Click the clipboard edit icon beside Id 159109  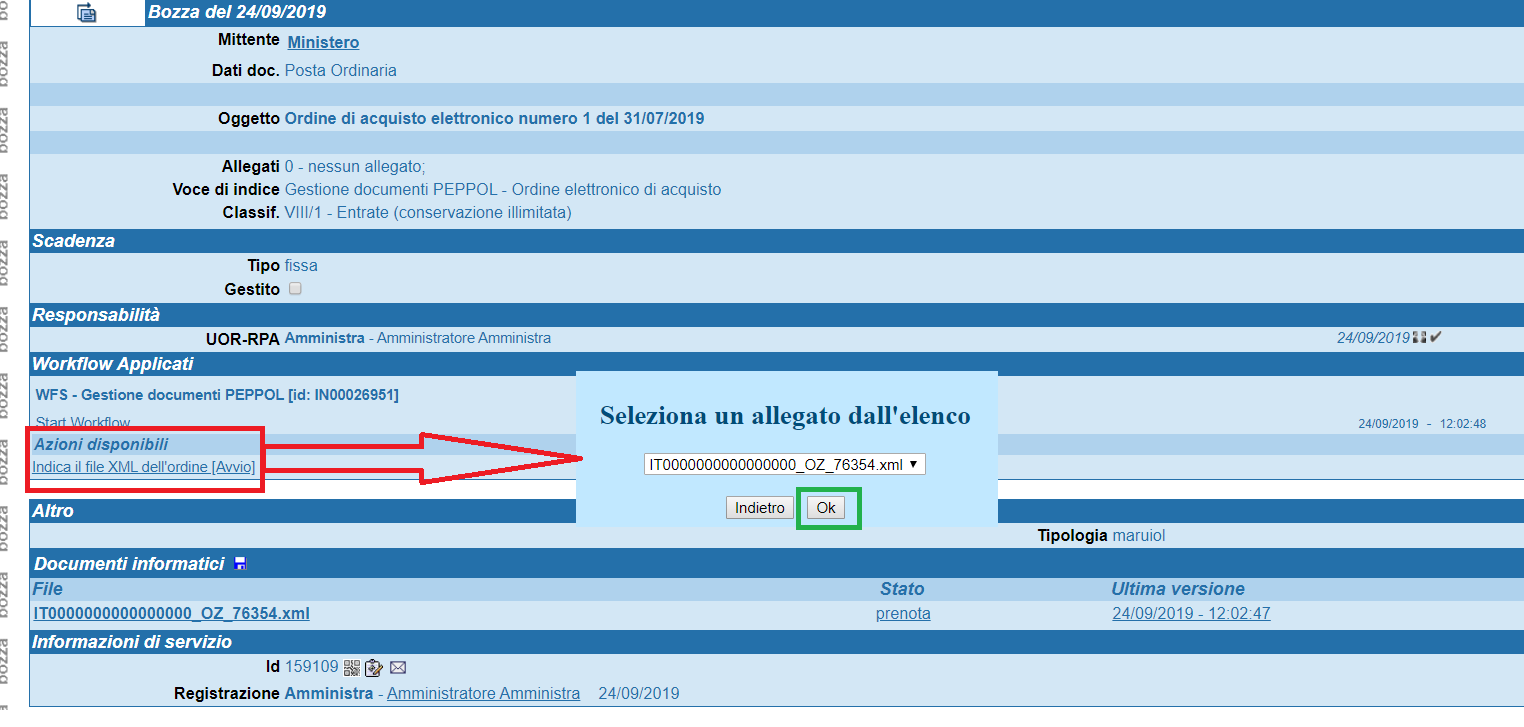point(375,667)
